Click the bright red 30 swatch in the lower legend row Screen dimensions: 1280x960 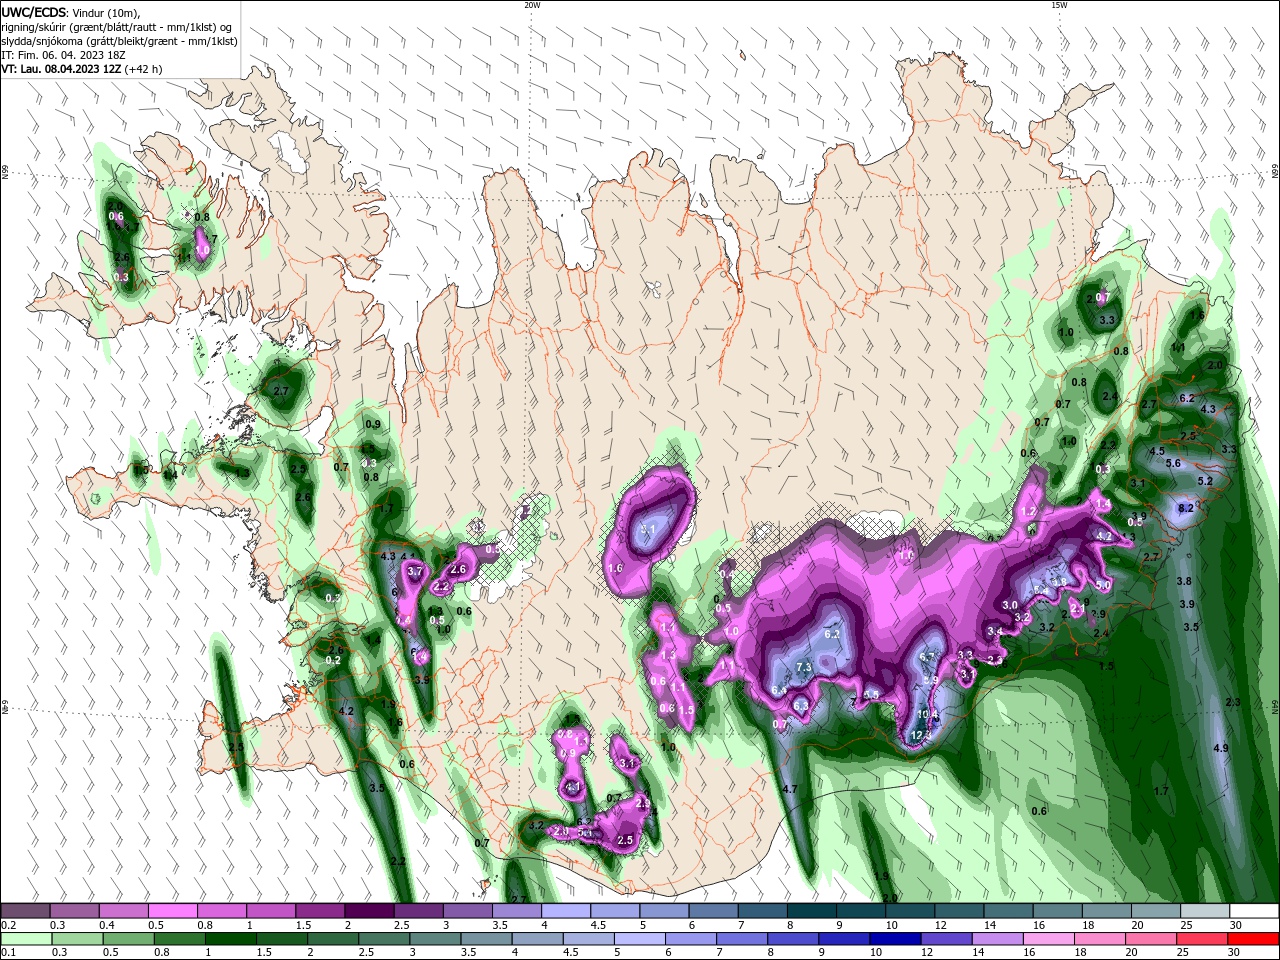click(x=1254, y=939)
